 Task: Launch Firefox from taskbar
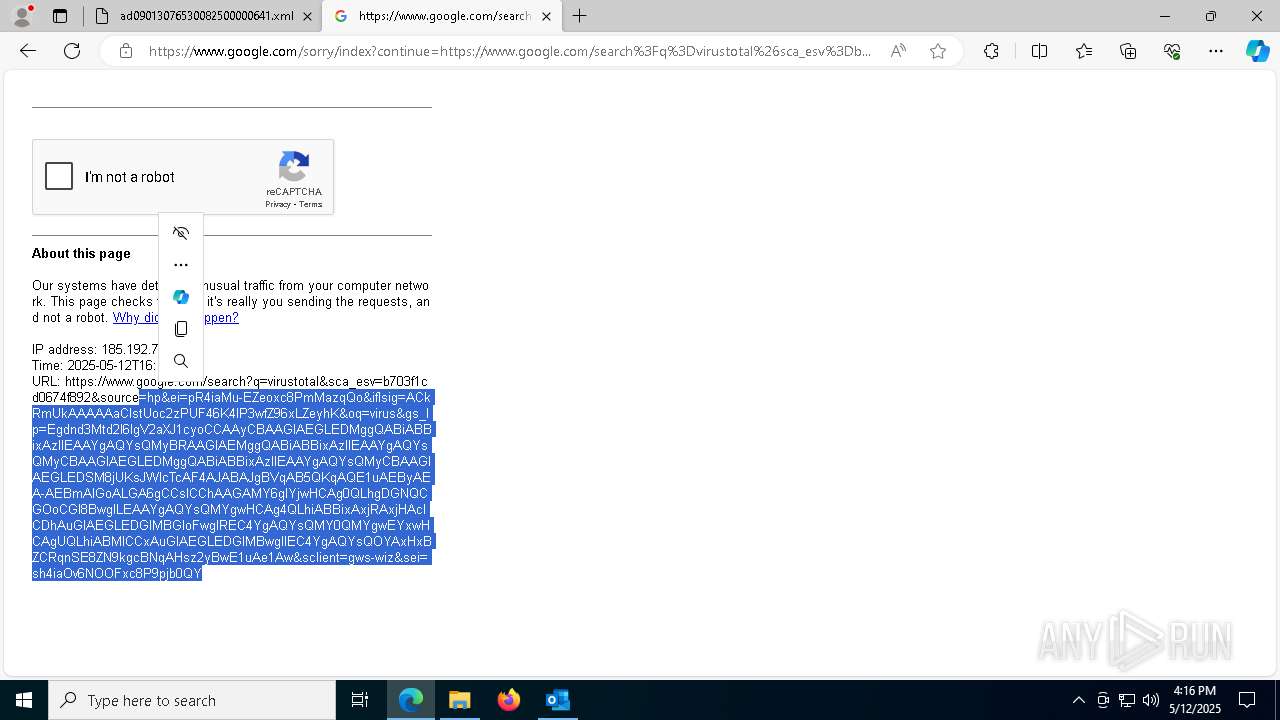[509, 700]
